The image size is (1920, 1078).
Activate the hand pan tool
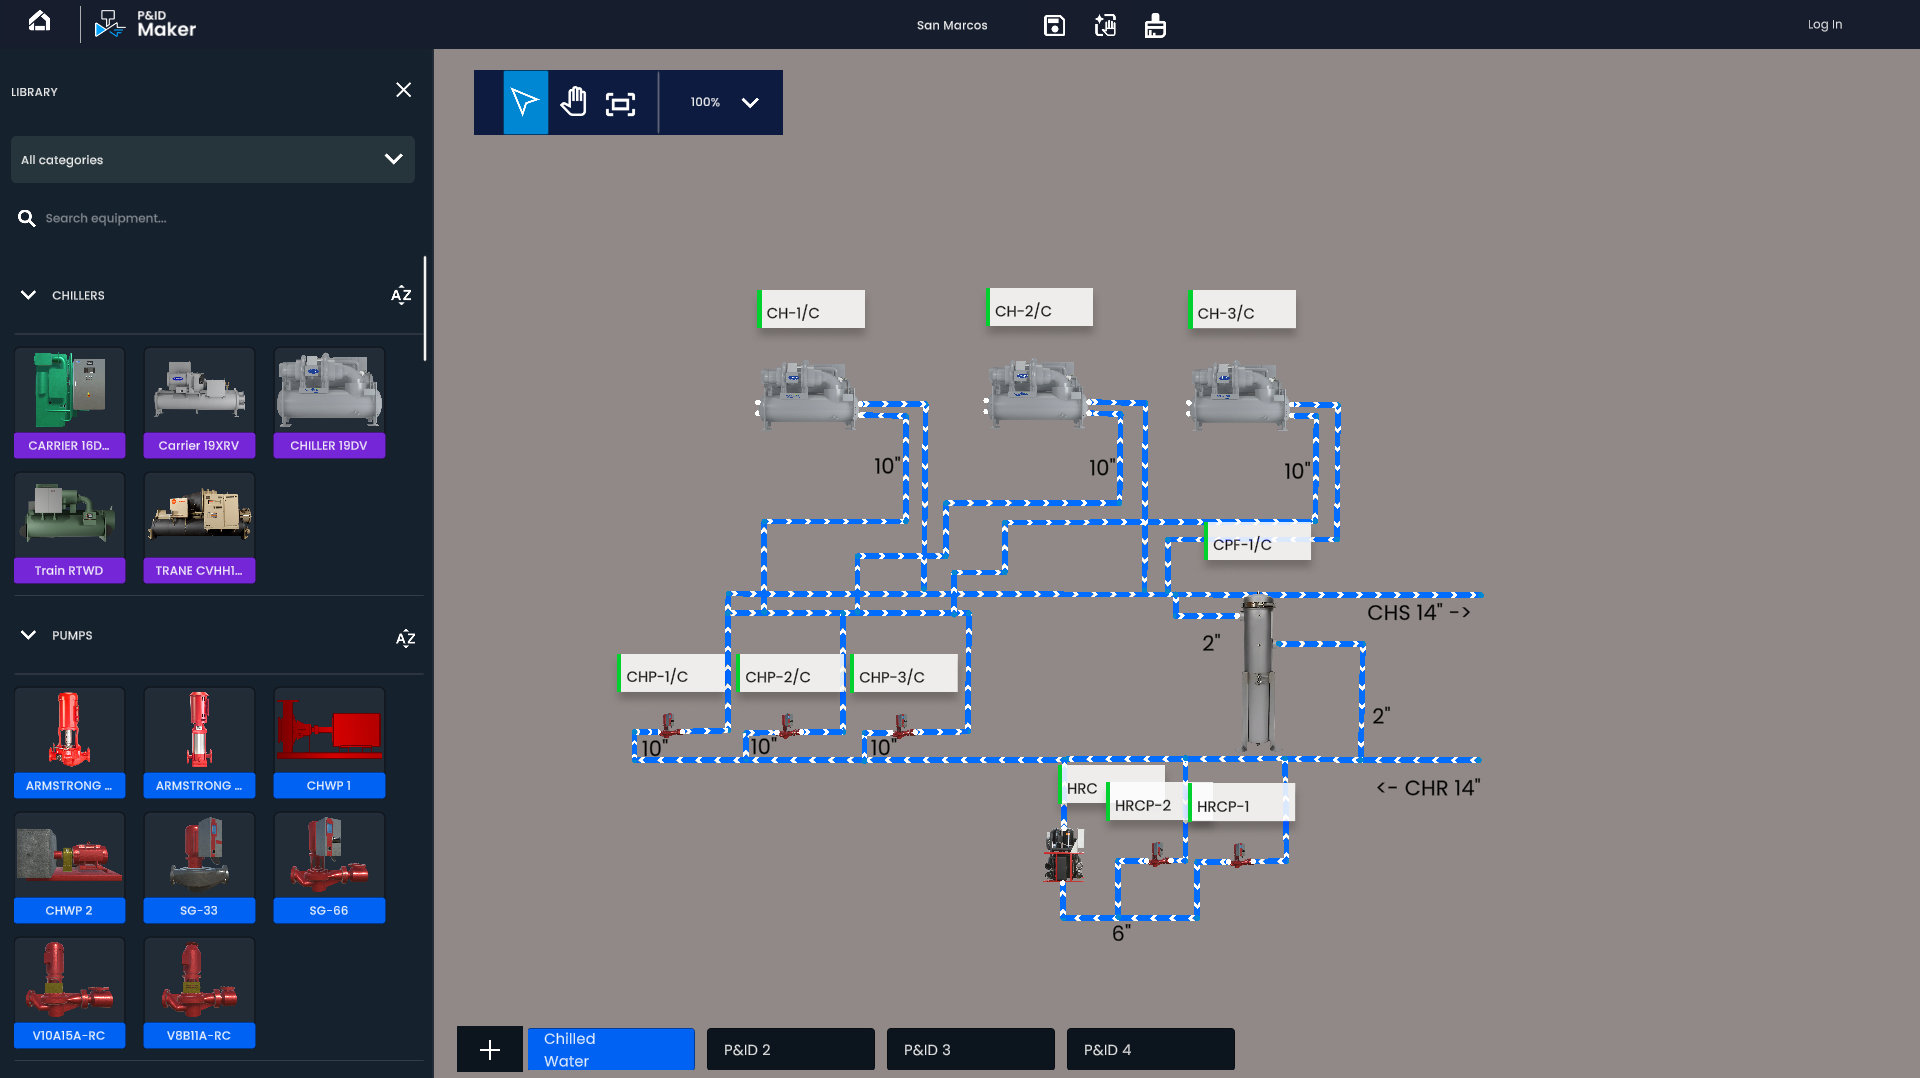(573, 102)
